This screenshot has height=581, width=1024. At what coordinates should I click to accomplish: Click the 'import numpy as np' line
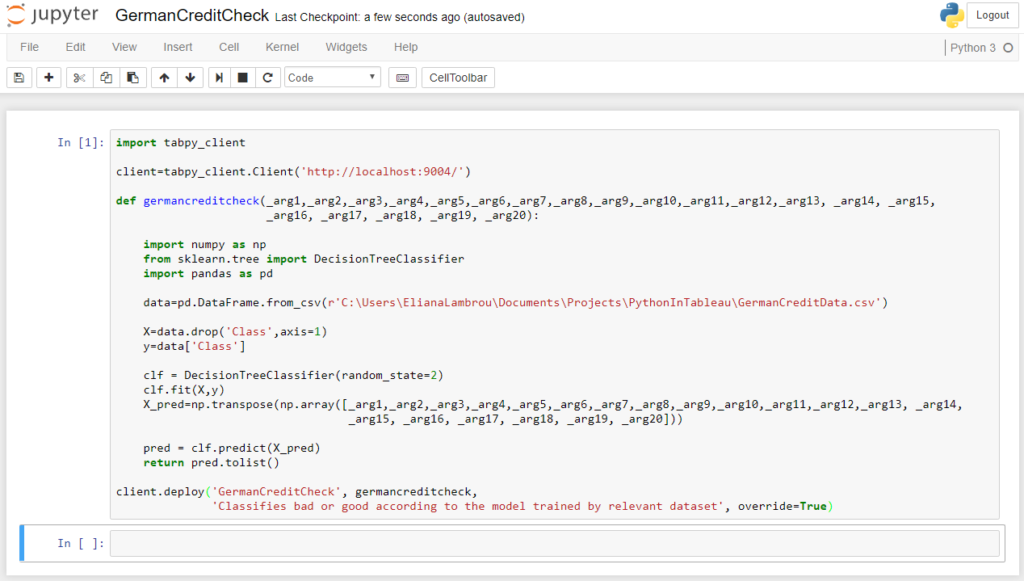(x=204, y=244)
